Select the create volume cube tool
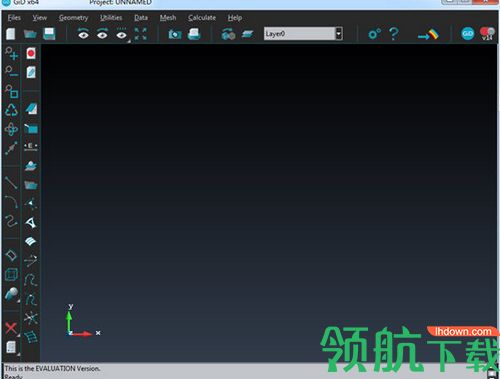This screenshot has height=379, width=500. (11, 275)
